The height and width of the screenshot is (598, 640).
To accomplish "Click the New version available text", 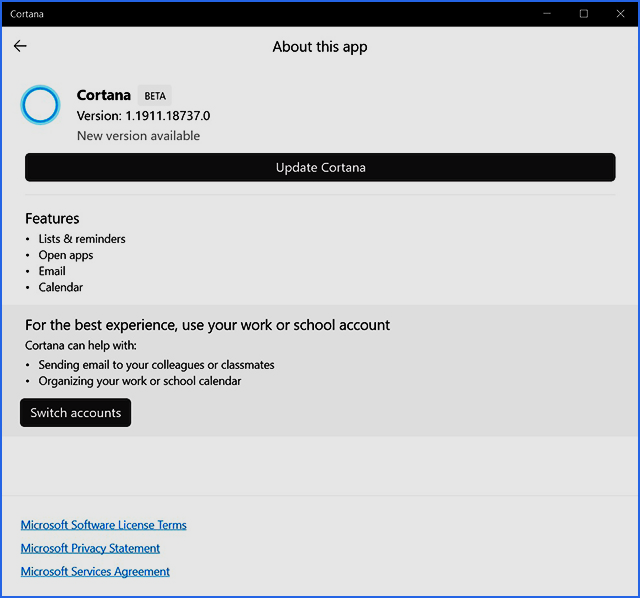I will click(138, 136).
